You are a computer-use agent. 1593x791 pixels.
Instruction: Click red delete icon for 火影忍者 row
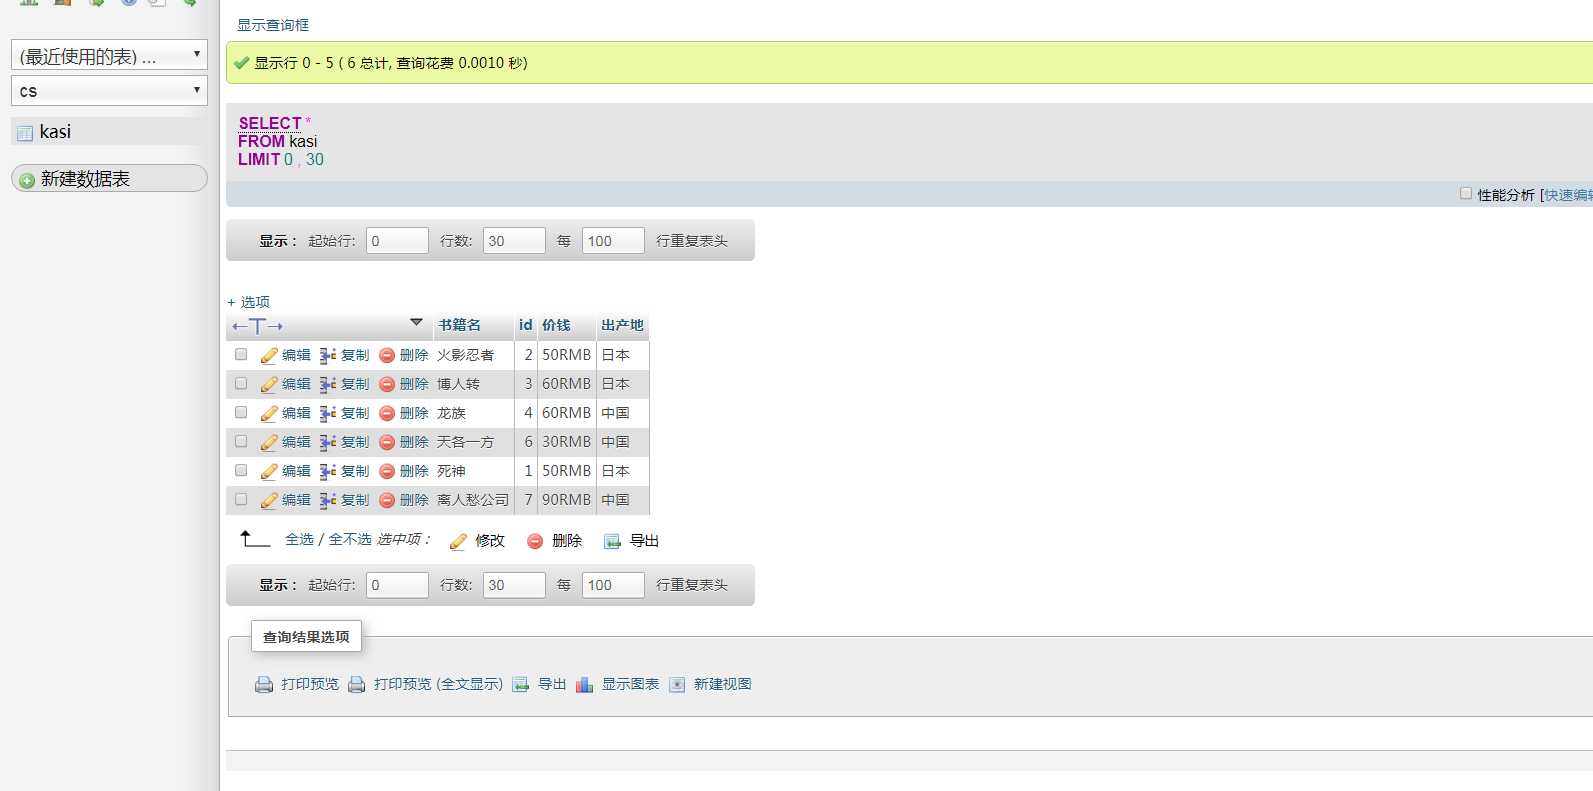tap(387, 355)
